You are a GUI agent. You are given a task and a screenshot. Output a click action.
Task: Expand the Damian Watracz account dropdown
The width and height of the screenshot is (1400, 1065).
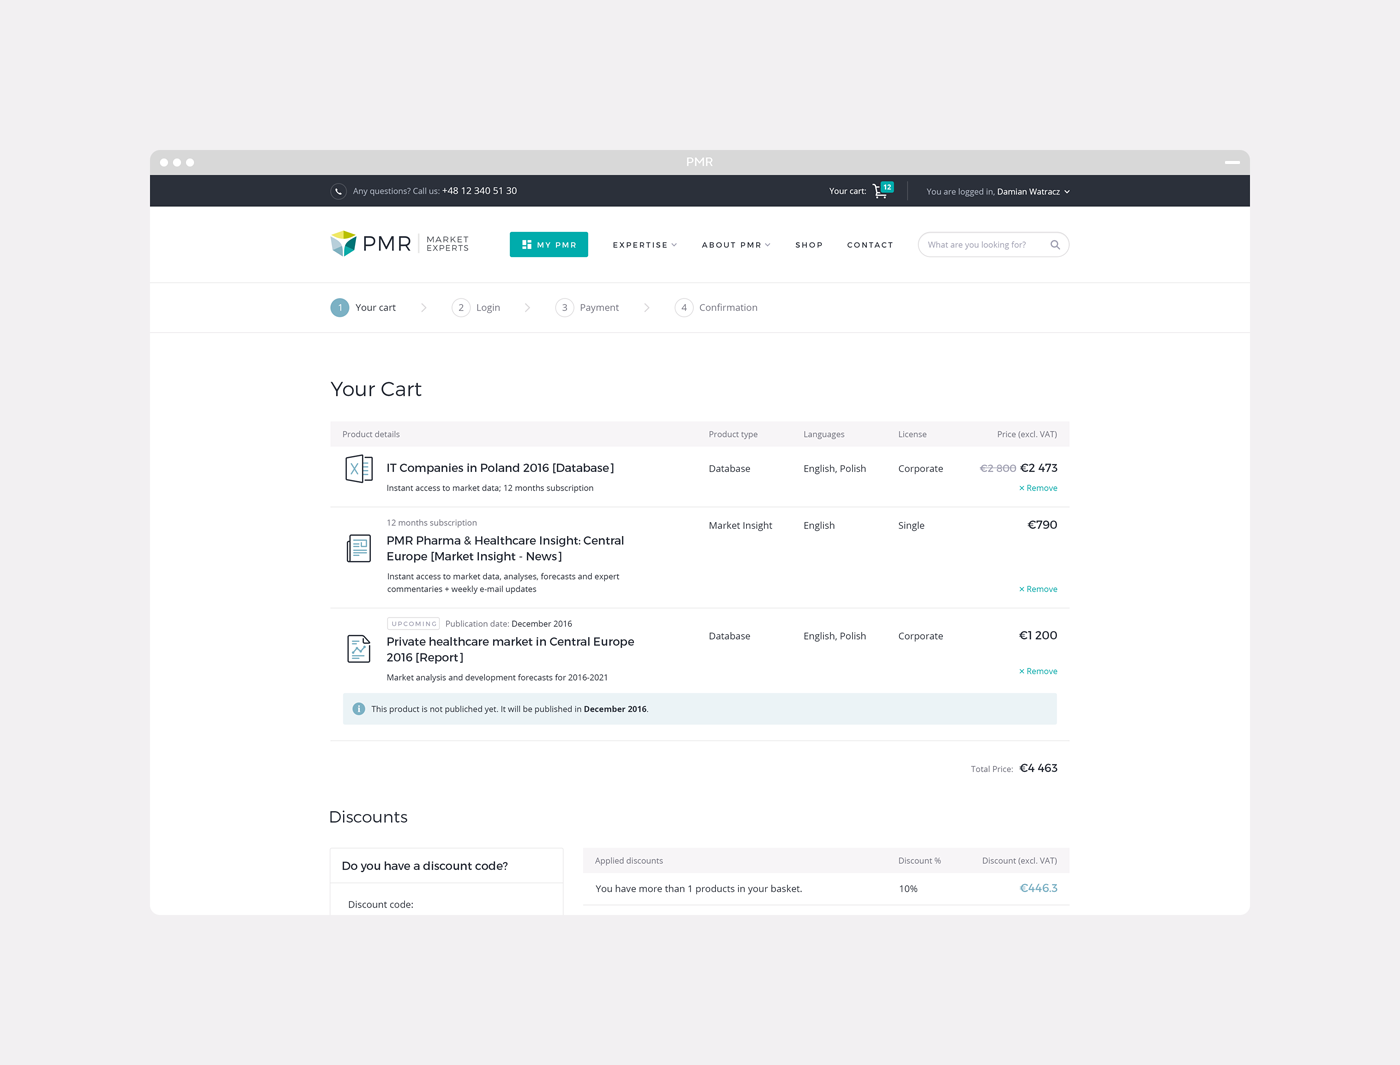click(x=1033, y=192)
